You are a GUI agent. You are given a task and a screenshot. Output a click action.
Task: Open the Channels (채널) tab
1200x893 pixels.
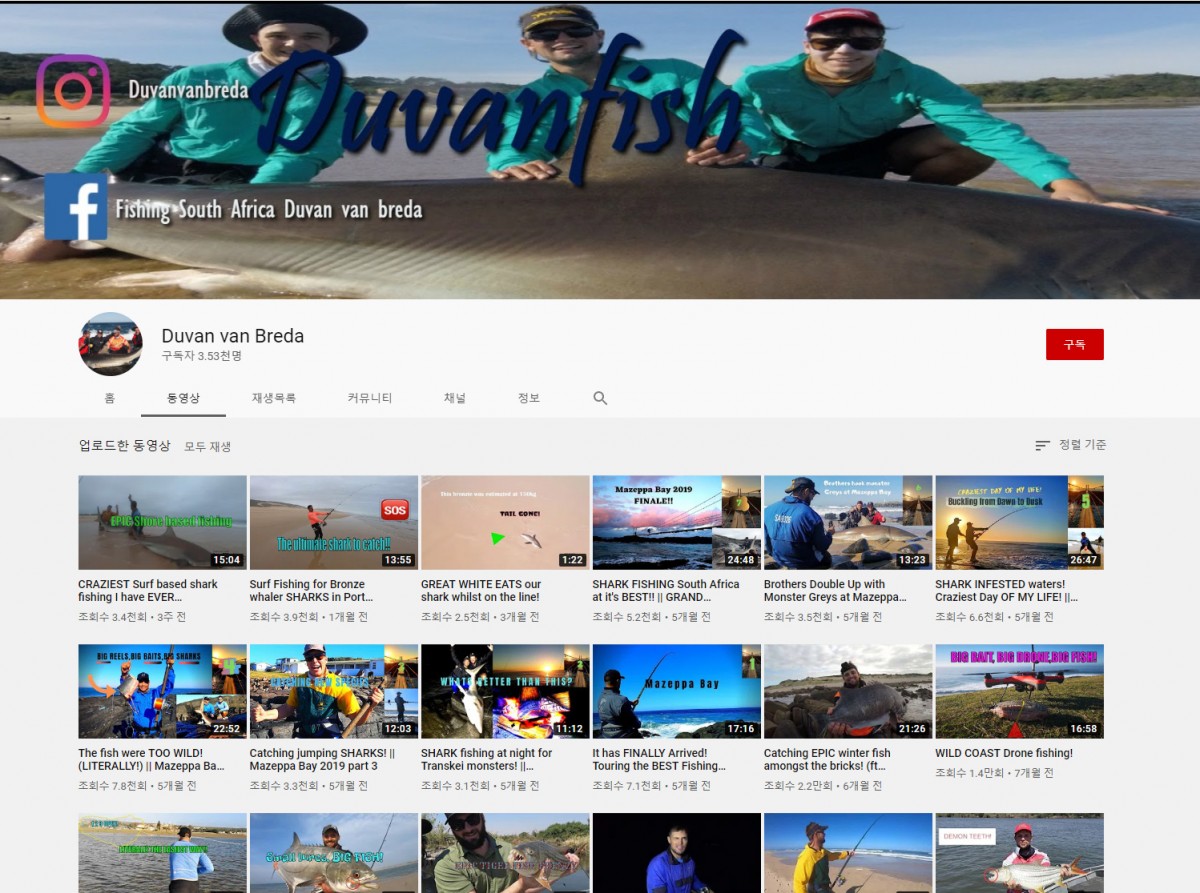[x=455, y=398]
